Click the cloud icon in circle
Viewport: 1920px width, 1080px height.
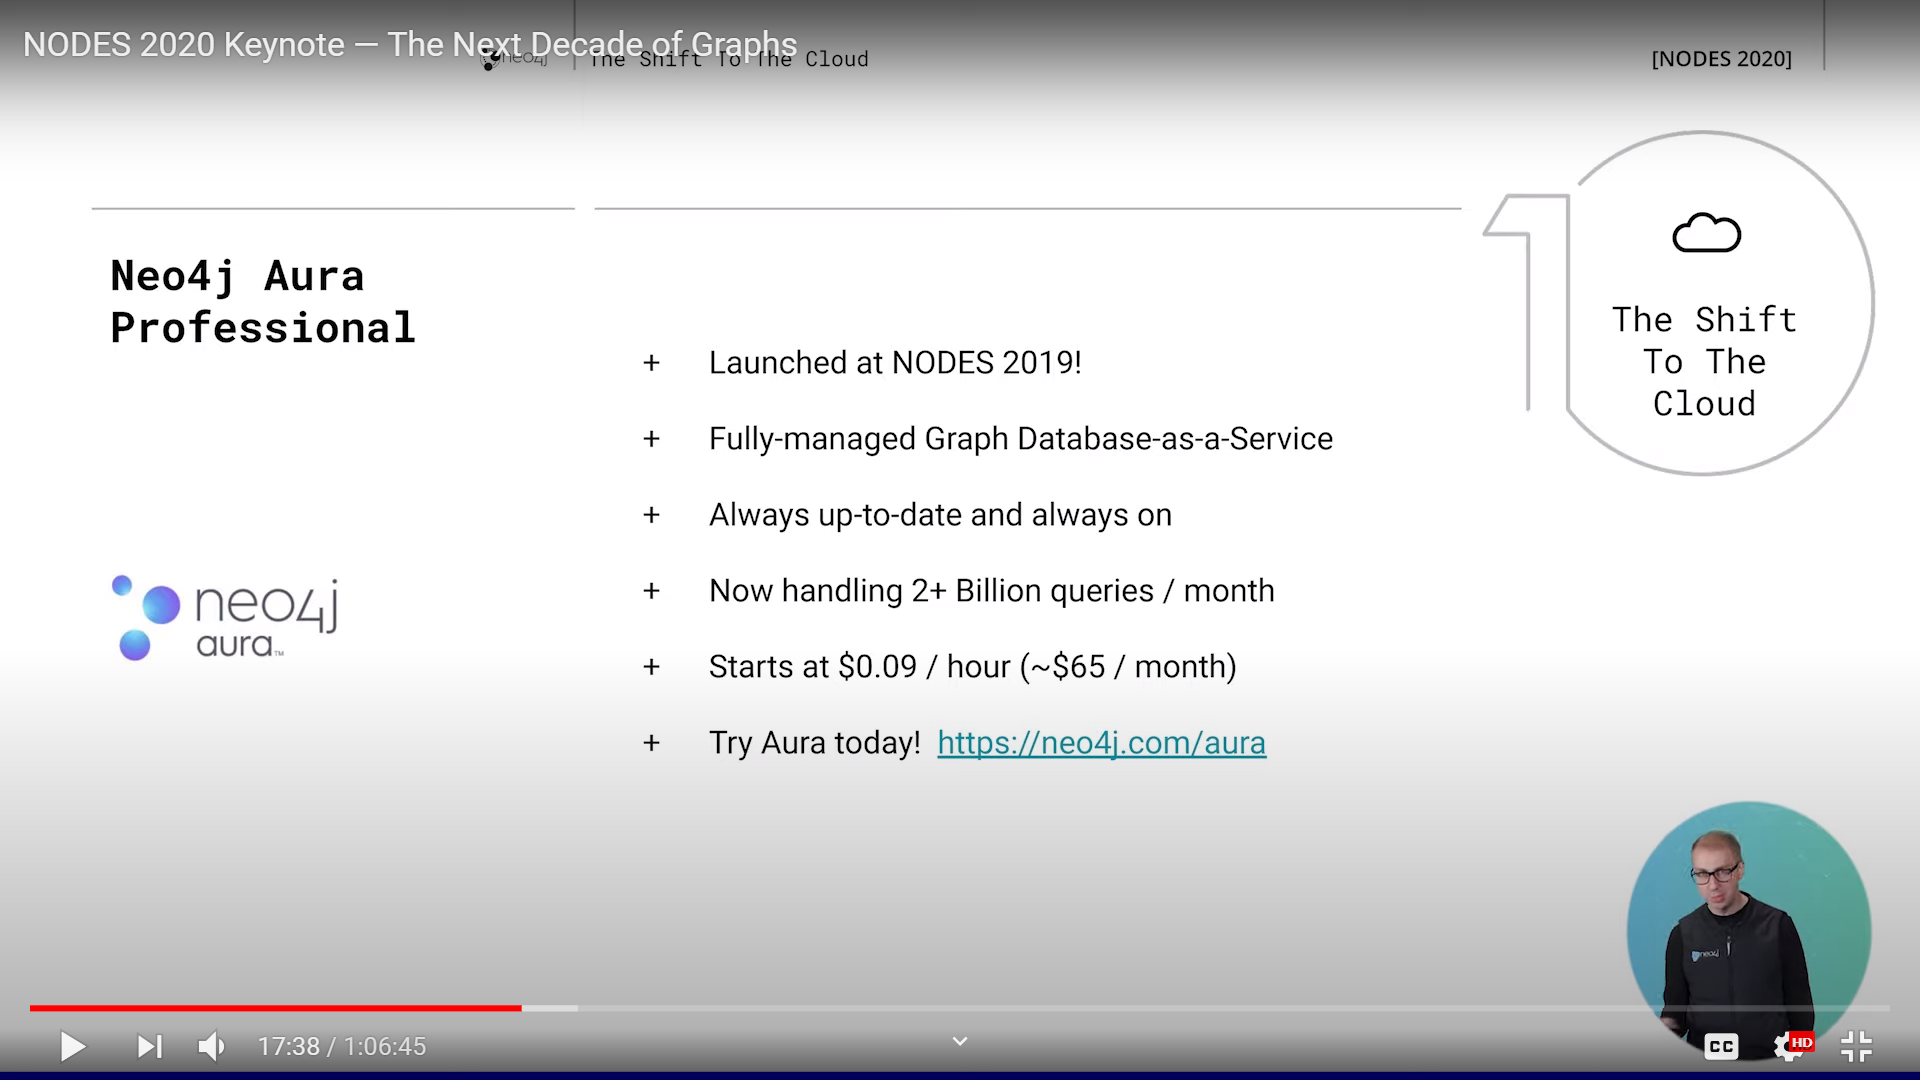pos(1706,233)
